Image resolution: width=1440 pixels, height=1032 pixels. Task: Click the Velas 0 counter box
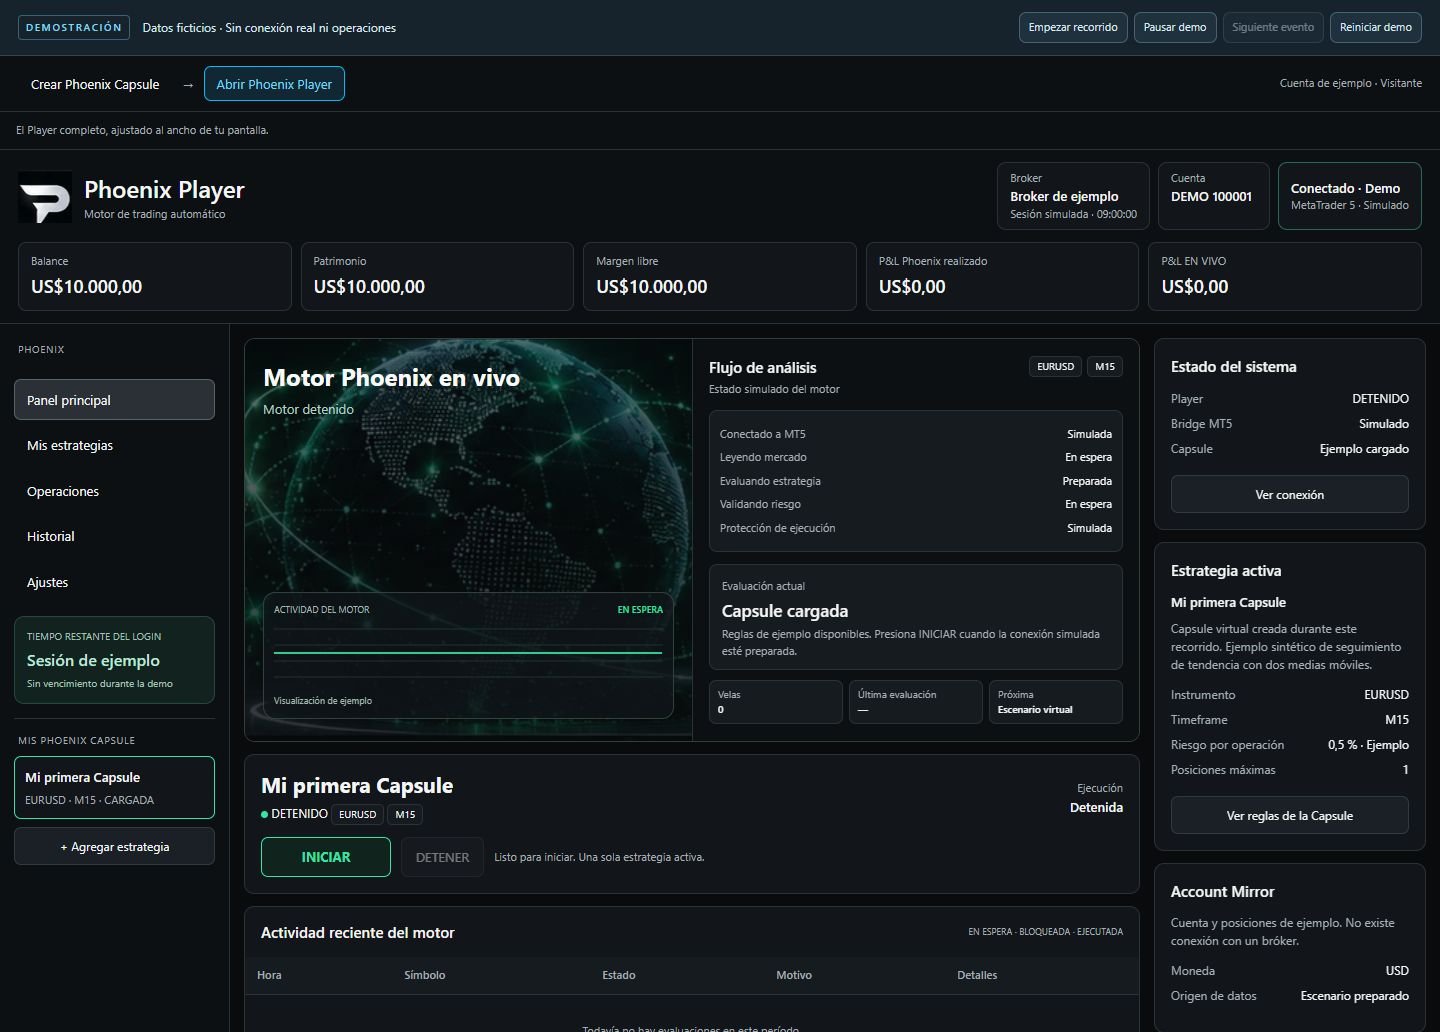point(776,702)
